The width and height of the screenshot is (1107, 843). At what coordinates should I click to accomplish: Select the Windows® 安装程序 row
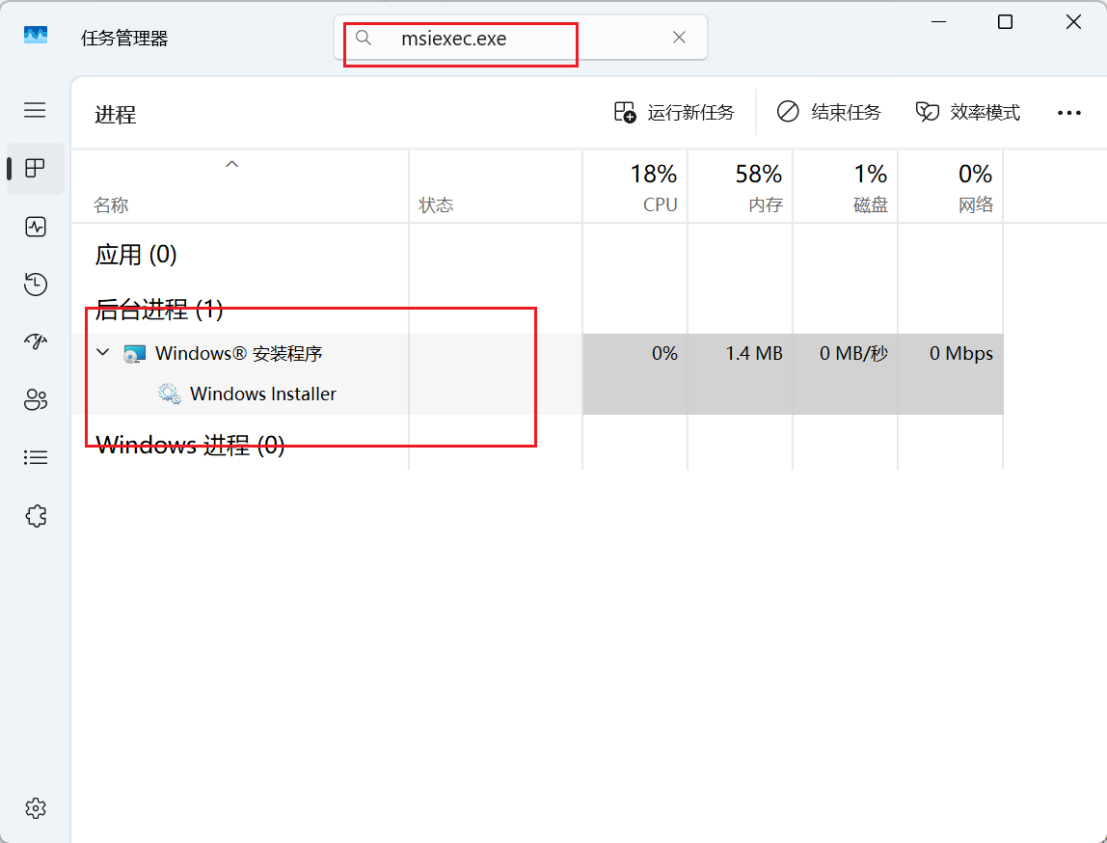click(537, 353)
